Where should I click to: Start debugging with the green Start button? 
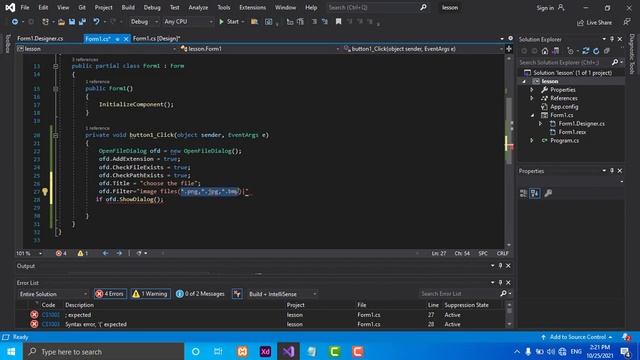(x=229, y=22)
